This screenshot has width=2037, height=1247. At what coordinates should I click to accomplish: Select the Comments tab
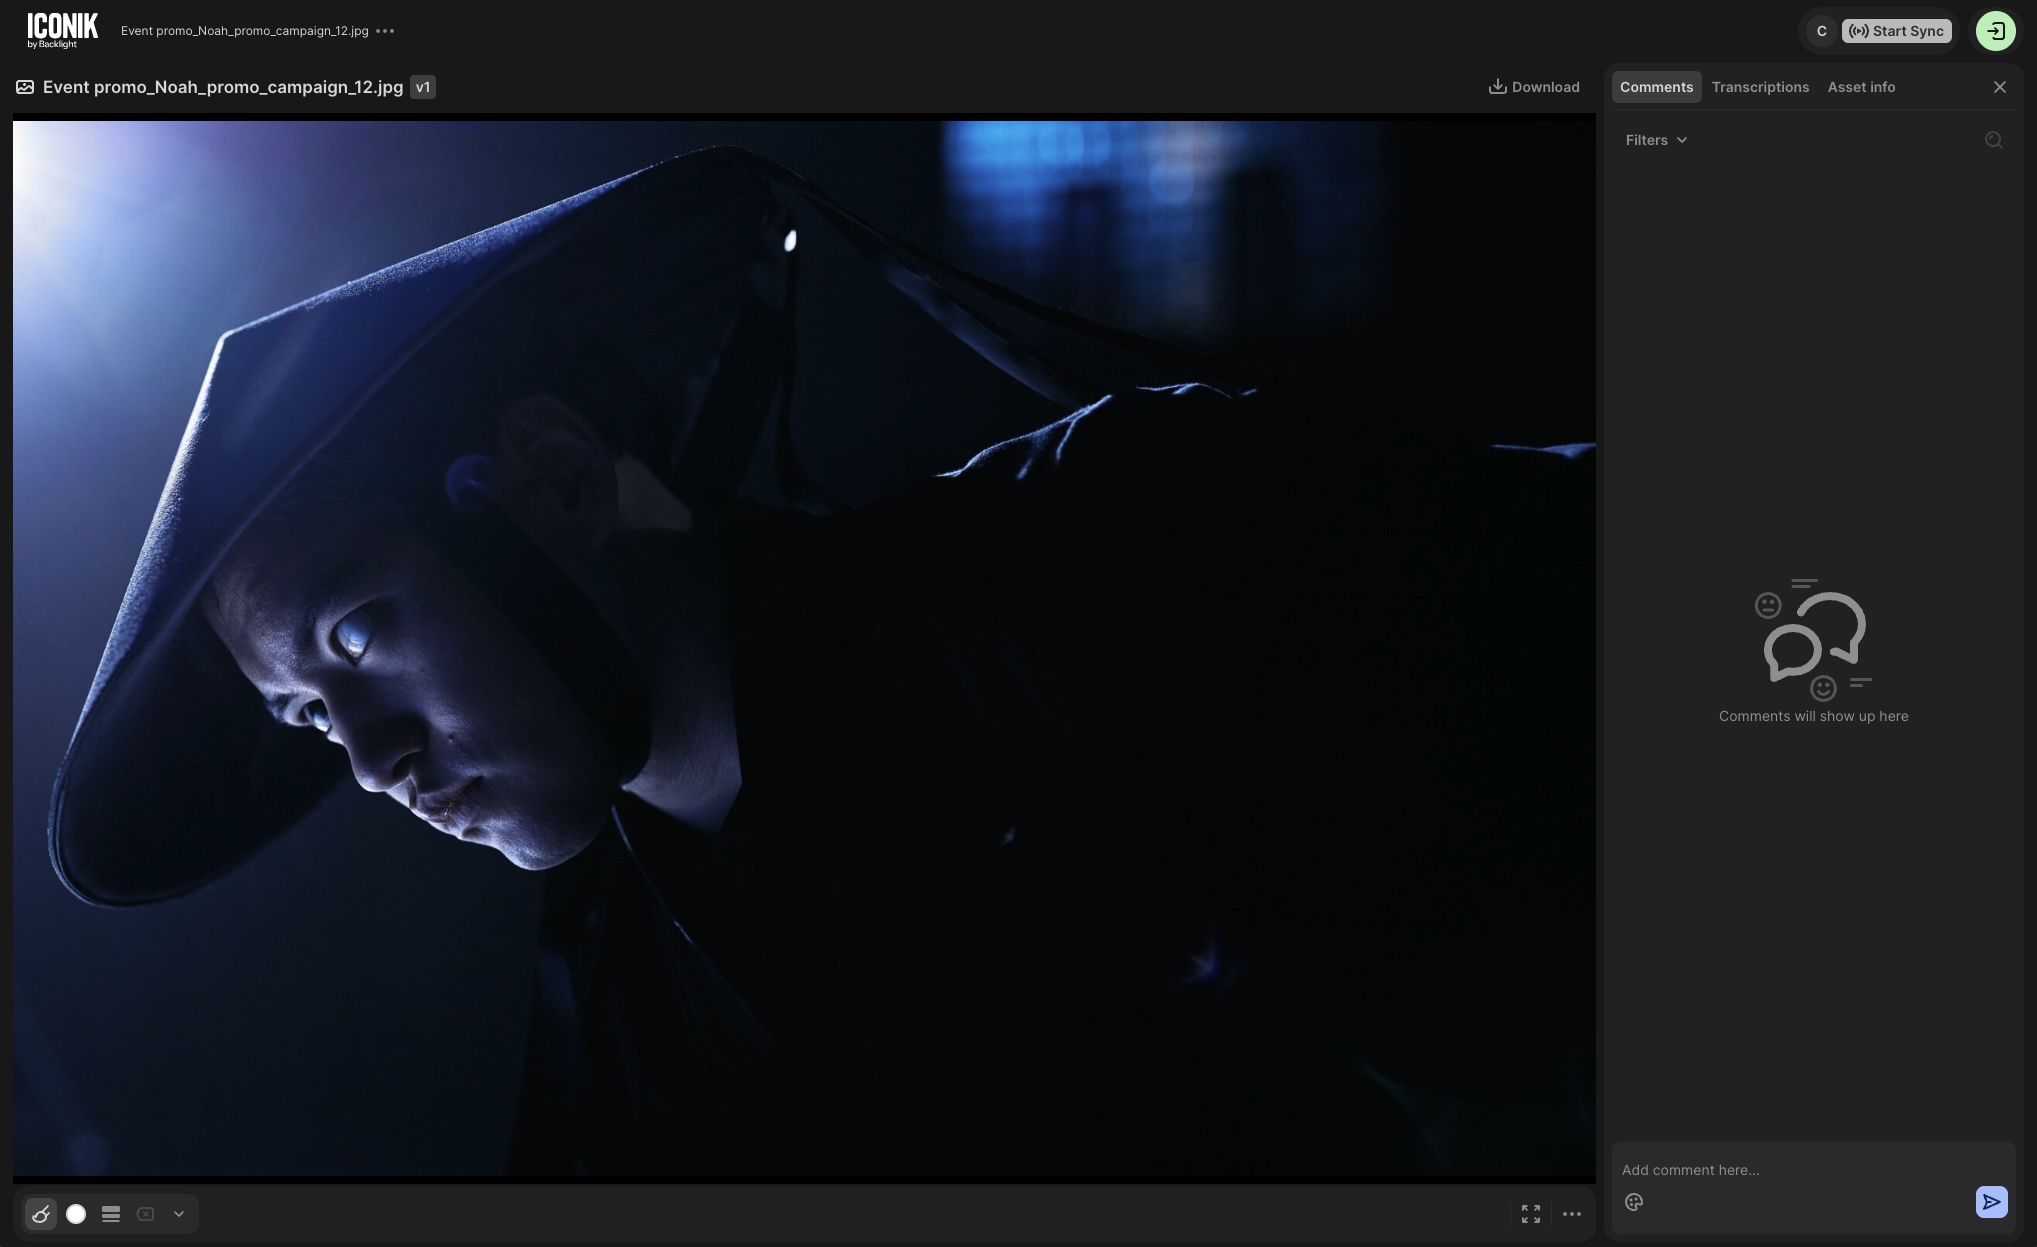pyautogui.click(x=1656, y=87)
